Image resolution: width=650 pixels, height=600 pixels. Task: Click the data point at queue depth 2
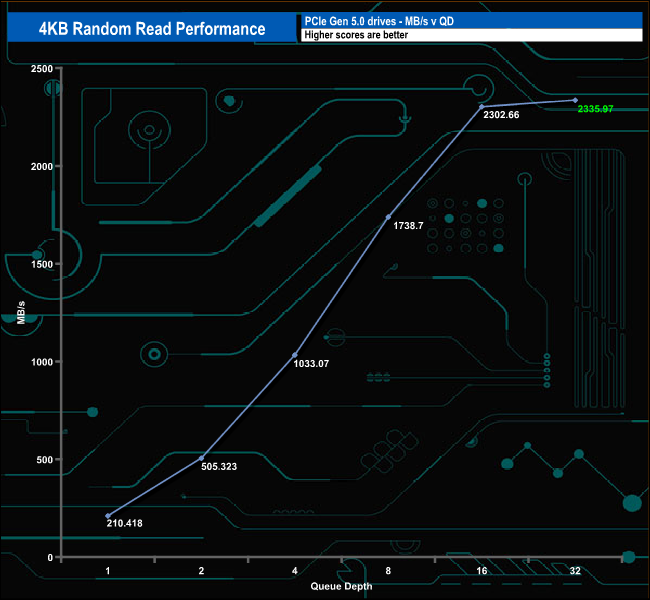[x=202, y=458]
